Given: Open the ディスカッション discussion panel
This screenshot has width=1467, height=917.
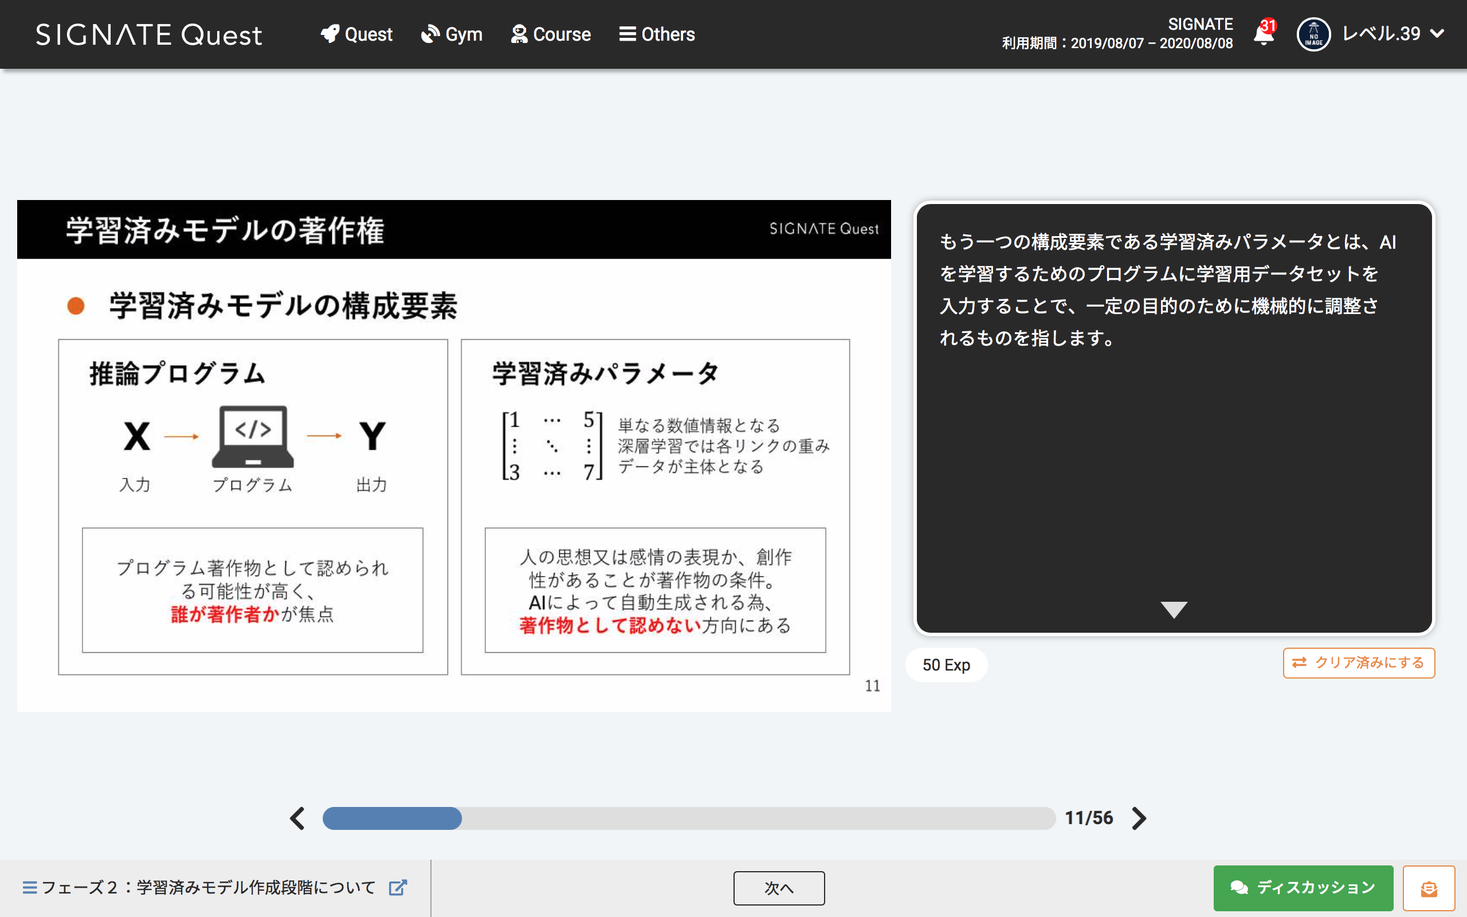Looking at the screenshot, I should click(1302, 887).
